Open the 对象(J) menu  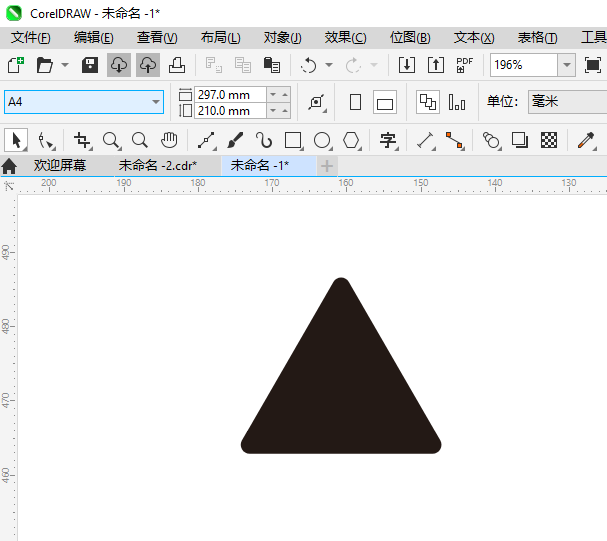(283, 38)
